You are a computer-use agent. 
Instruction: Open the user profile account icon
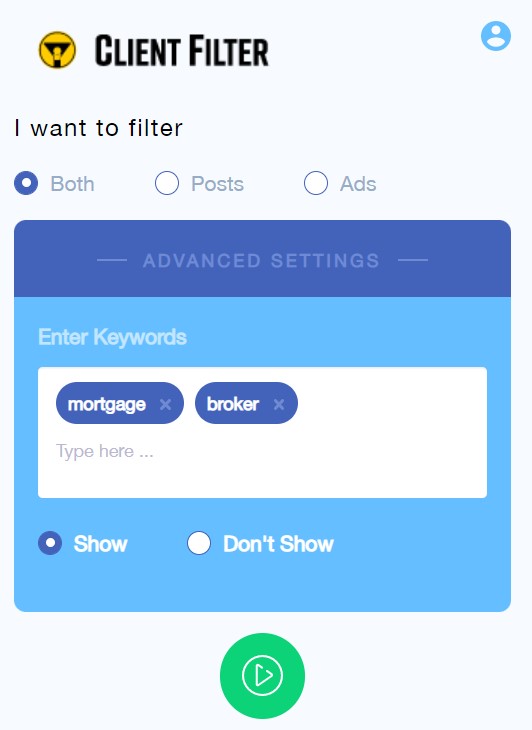click(x=496, y=36)
